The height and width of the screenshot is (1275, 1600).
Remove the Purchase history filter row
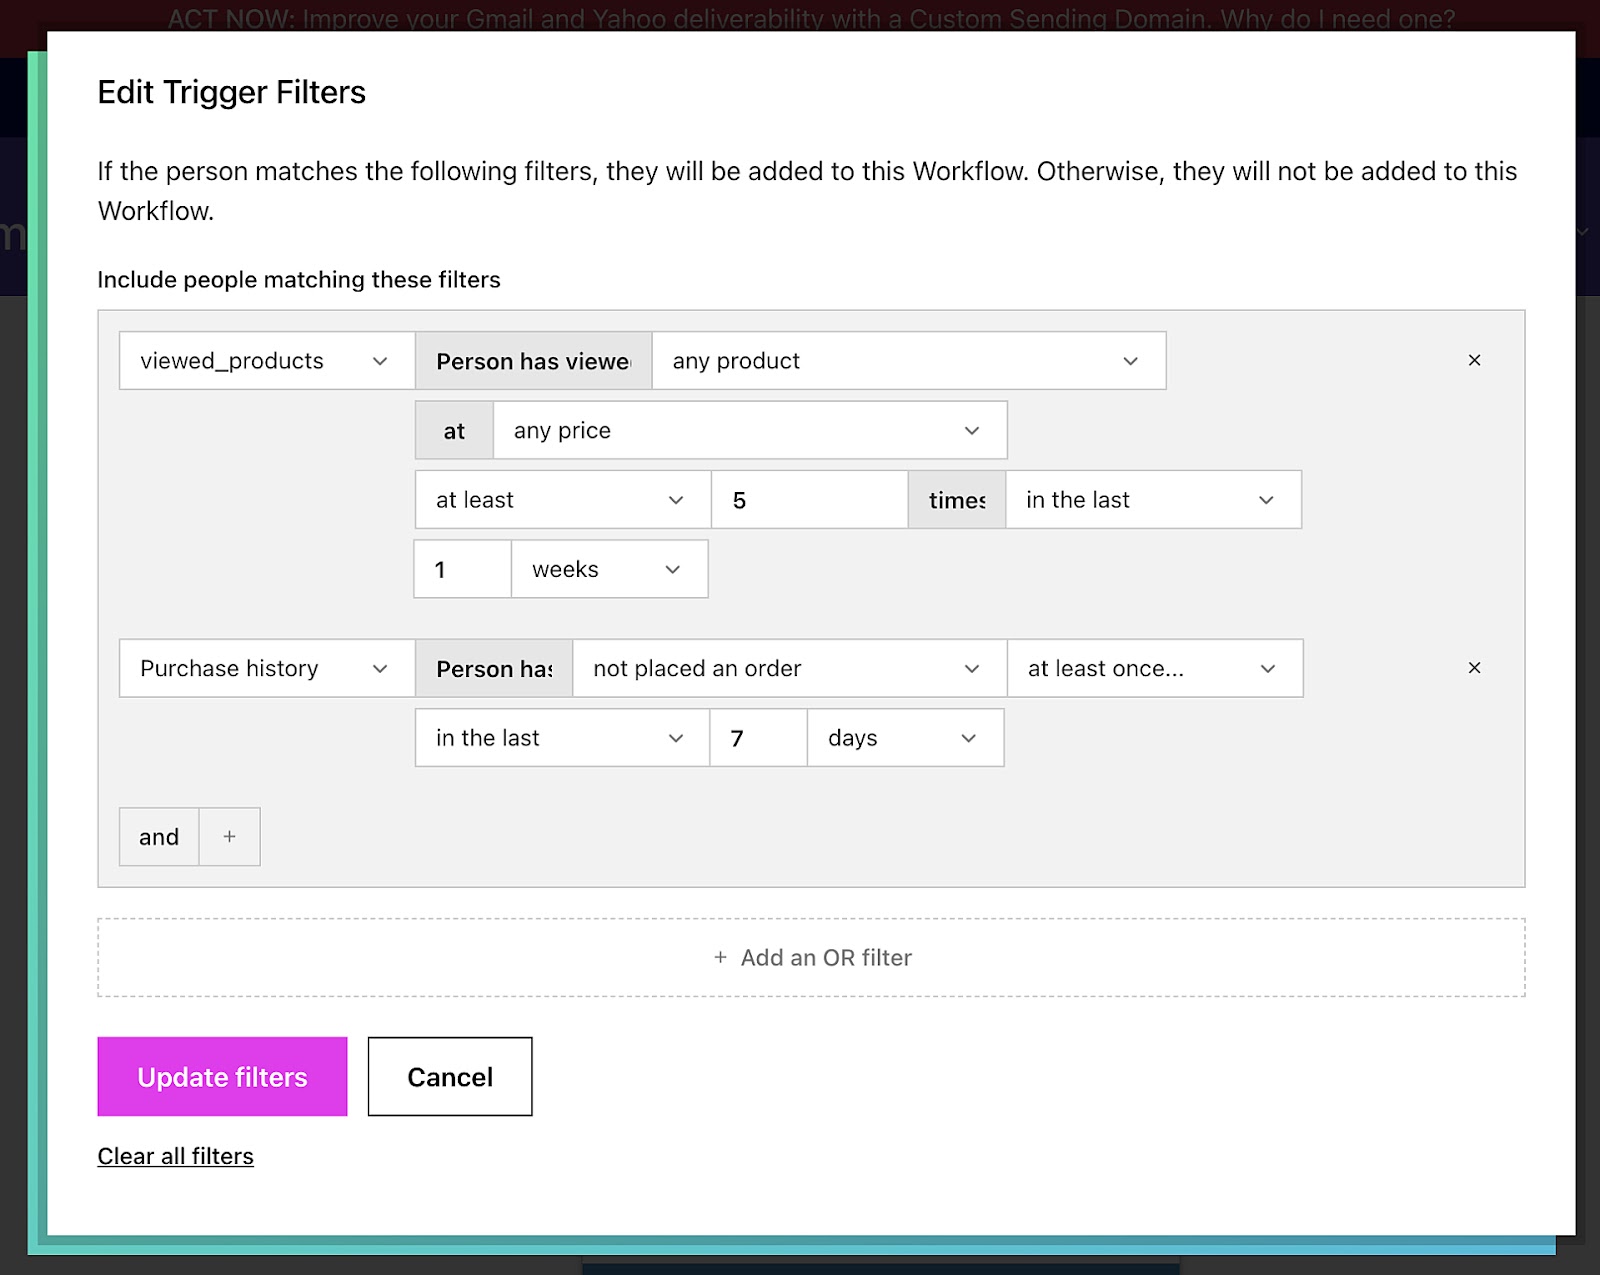[1474, 668]
